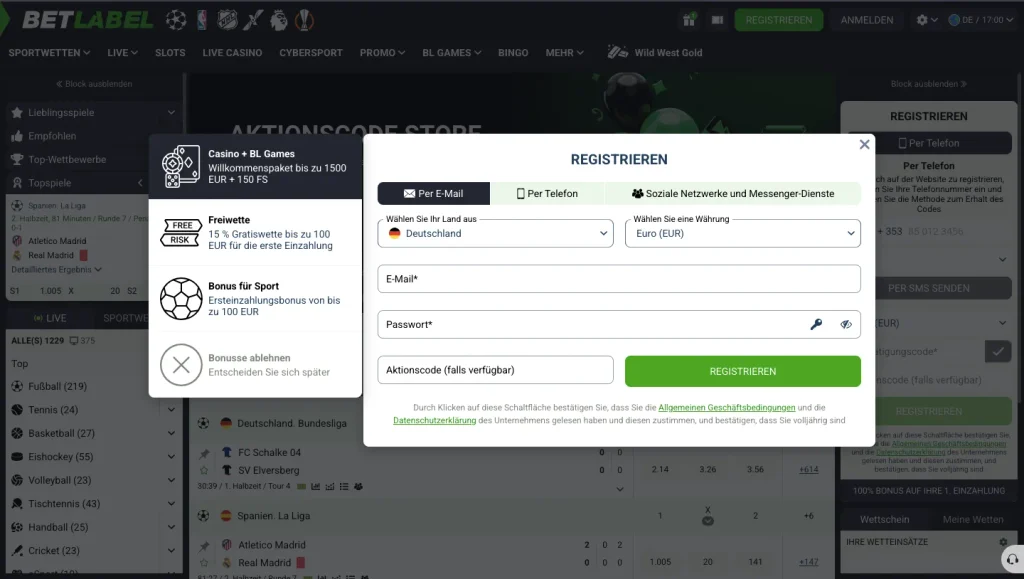Open Datenschutzerklärung link in dialog
This screenshot has height=579, width=1024.
(x=434, y=420)
